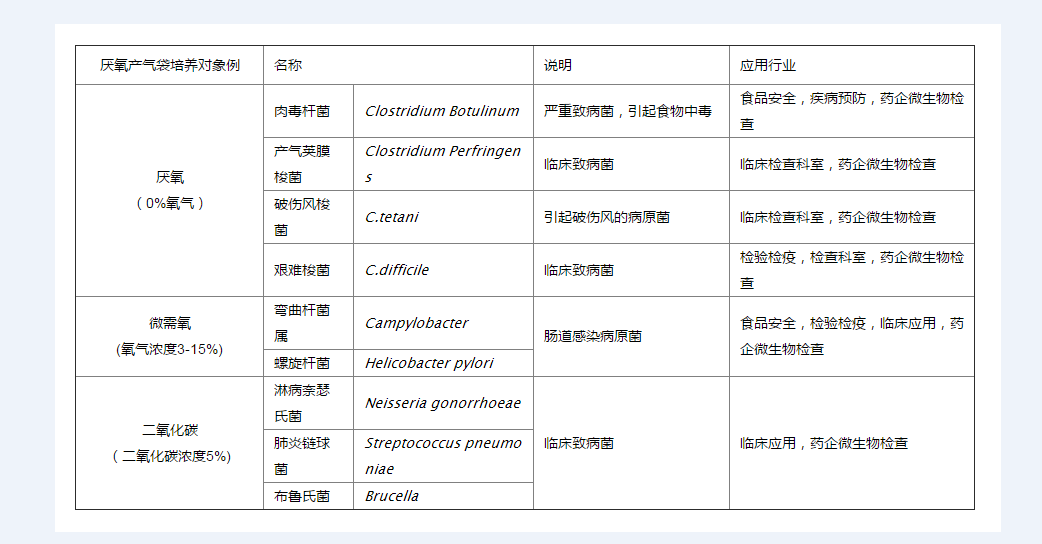
Task: Click the 厌氧产气袋培养对象例 header cell
Action: 170,65
